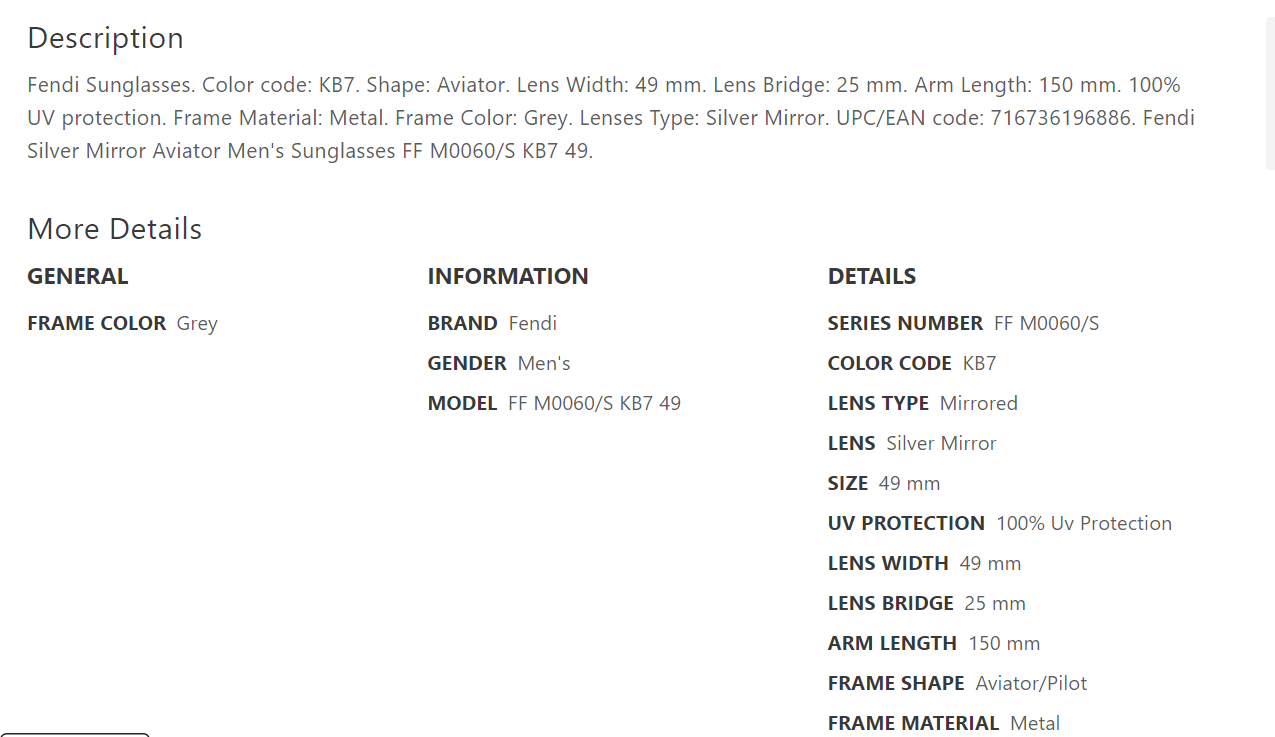This screenshot has width=1275, height=737.
Task: Click the LENS BRIDGE 25 mm entry
Action: click(x=927, y=603)
